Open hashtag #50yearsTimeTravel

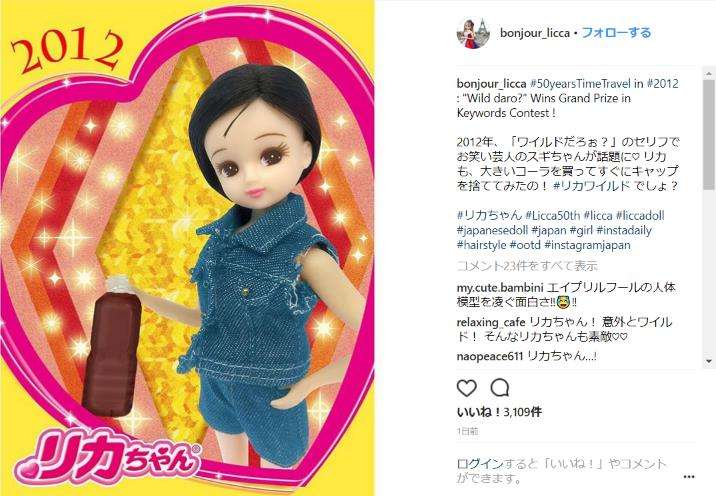(x=580, y=84)
